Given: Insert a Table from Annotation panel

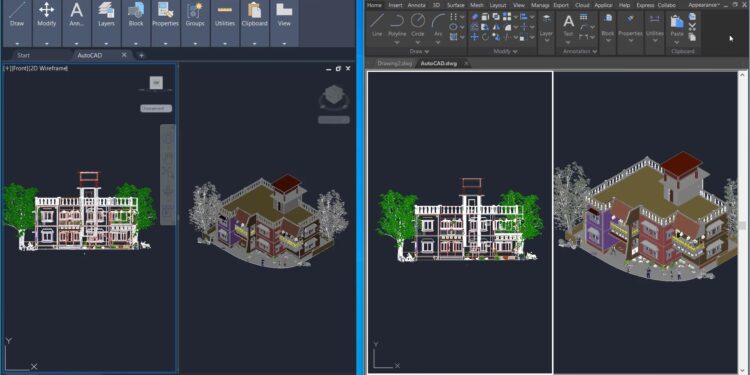Looking at the screenshot, I should (584, 17).
